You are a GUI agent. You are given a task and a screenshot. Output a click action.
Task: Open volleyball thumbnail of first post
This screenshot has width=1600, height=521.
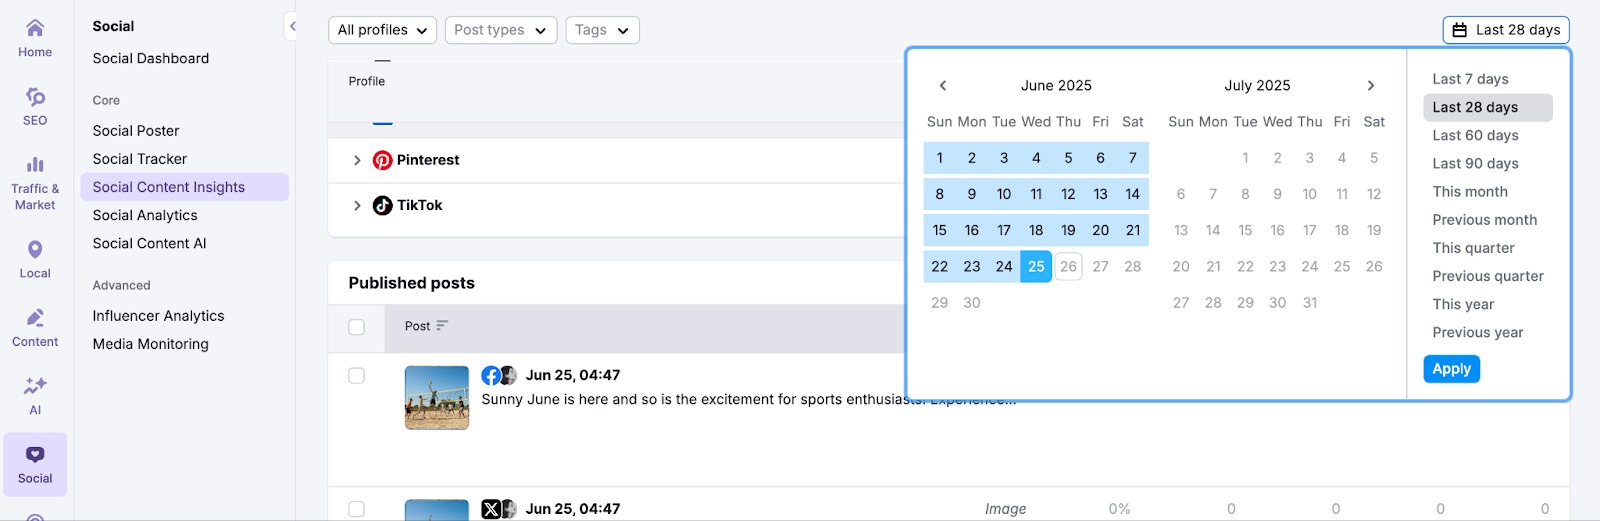point(437,398)
